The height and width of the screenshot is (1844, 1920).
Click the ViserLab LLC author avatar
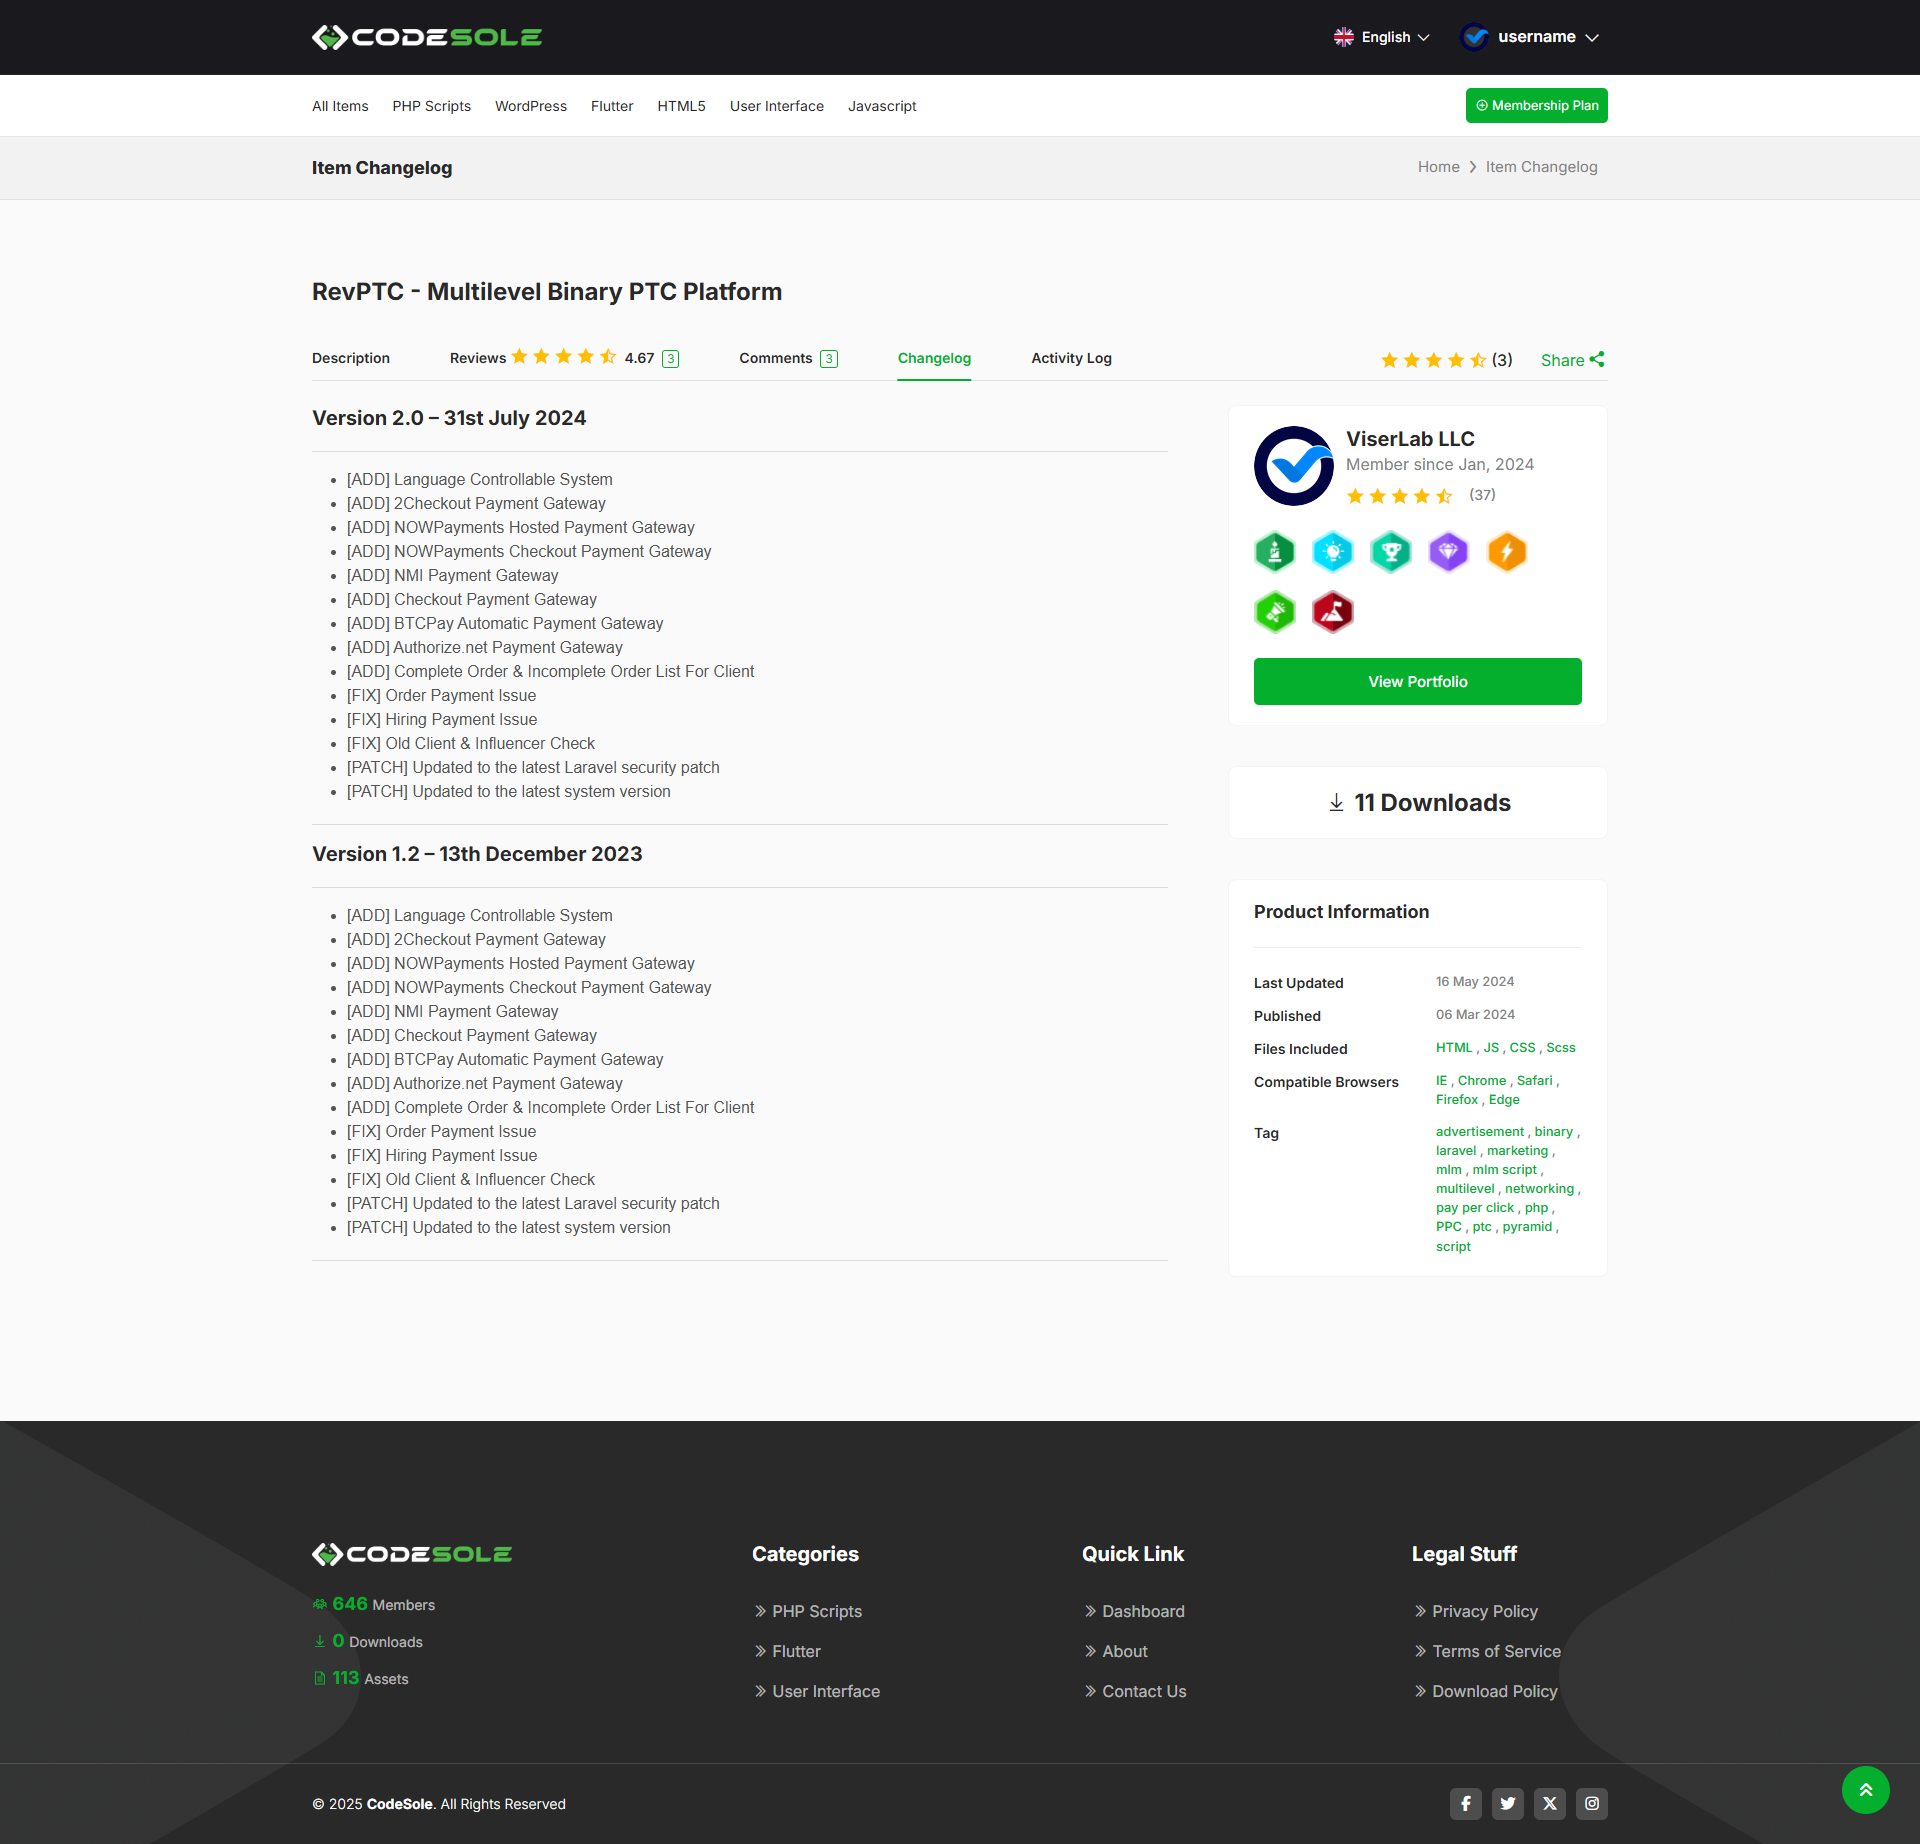(x=1293, y=466)
